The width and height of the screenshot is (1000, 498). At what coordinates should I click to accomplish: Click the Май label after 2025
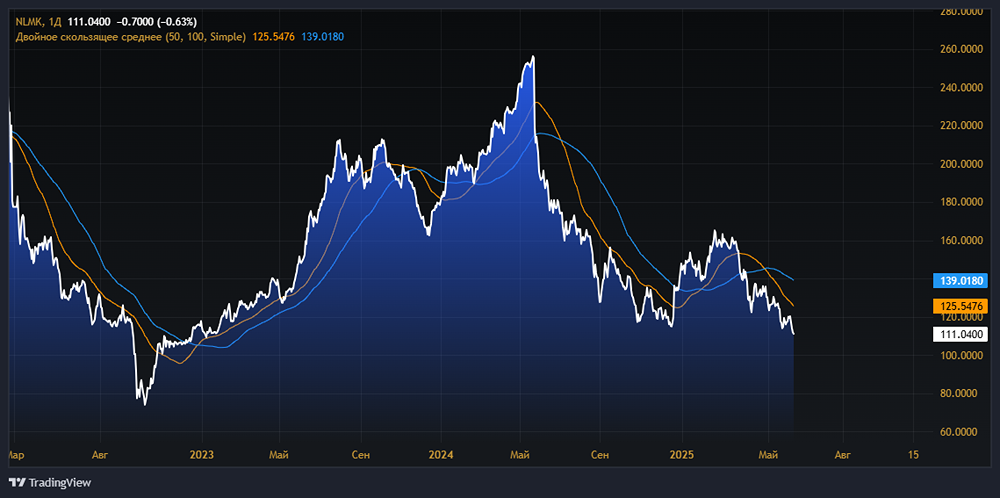coord(768,455)
